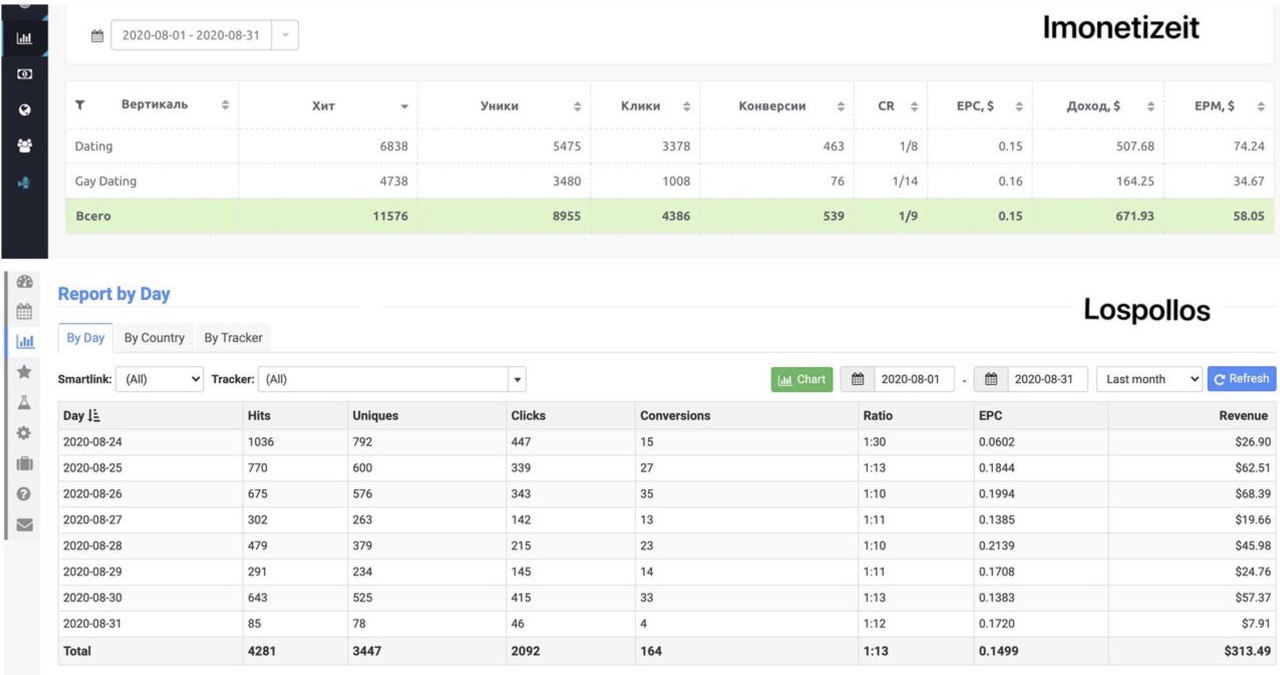Click the sort arrows in the Вертикаль column header
The width and height of the screenshot is (1280, 675).
(225, 105)
